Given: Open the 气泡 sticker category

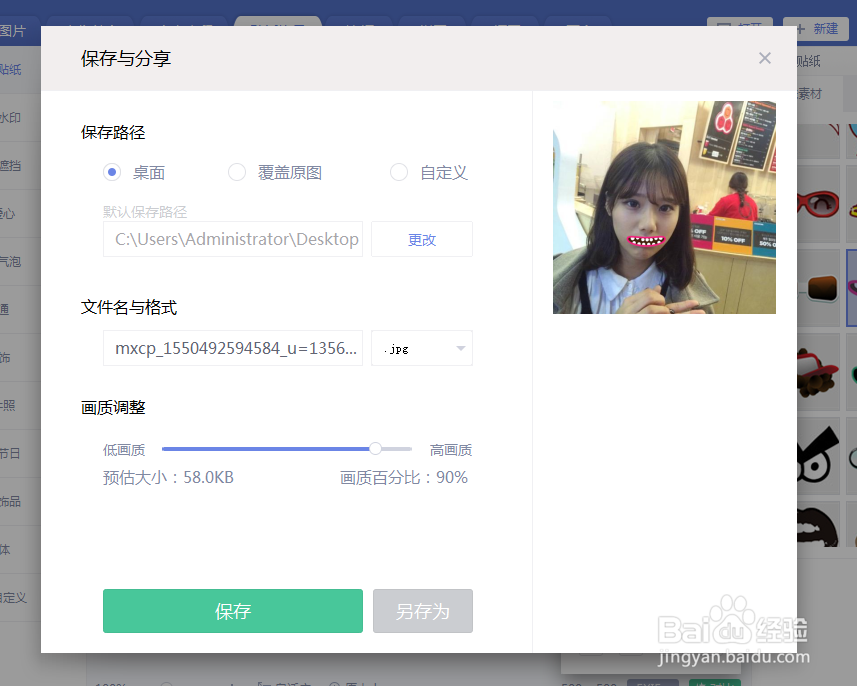Looking at the screenshot, I should pos(12,262).
